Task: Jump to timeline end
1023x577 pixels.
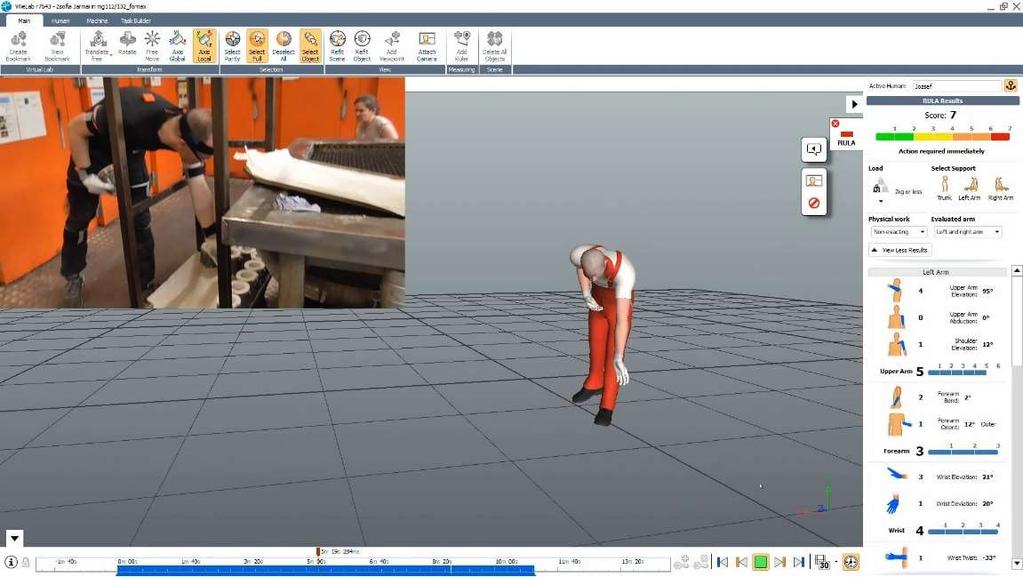Action: (x=799, y=562)
